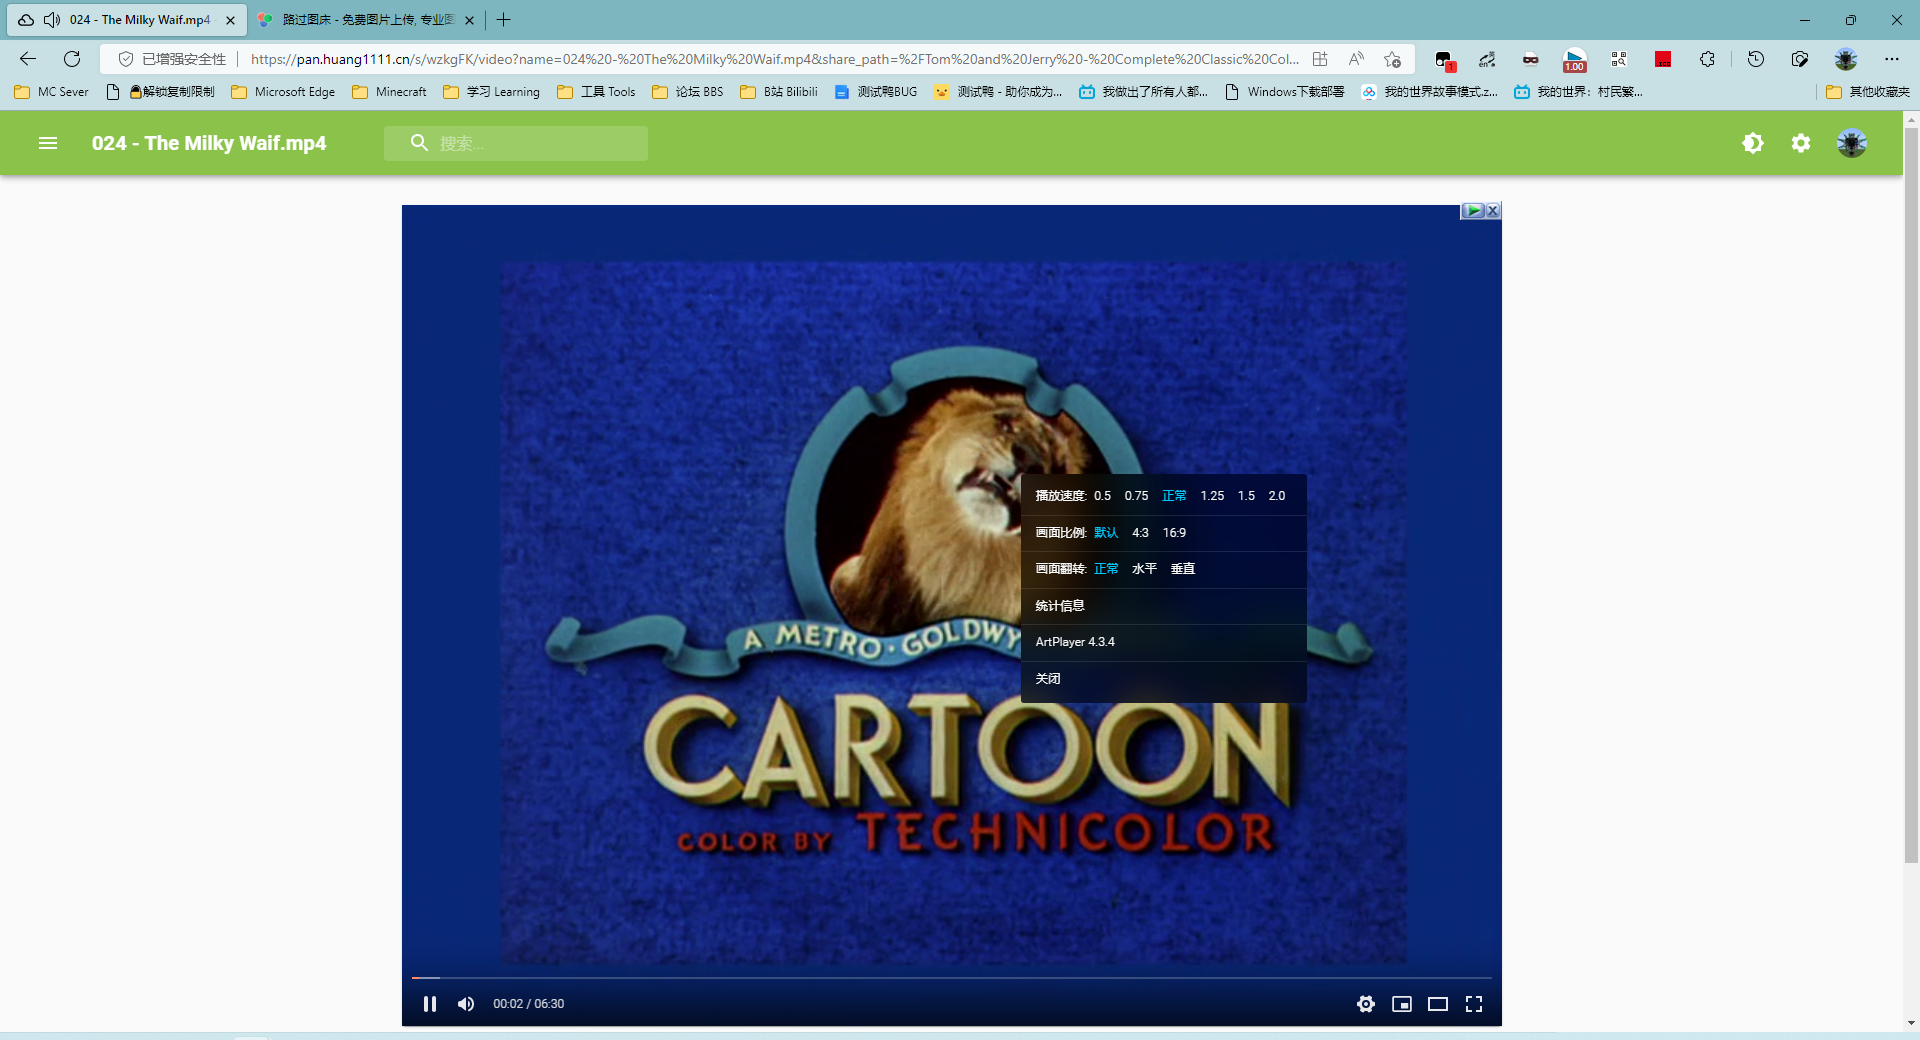Switch to 路过图床 tab
This screenshot has width=1920, height=1040.
point(366,20)
